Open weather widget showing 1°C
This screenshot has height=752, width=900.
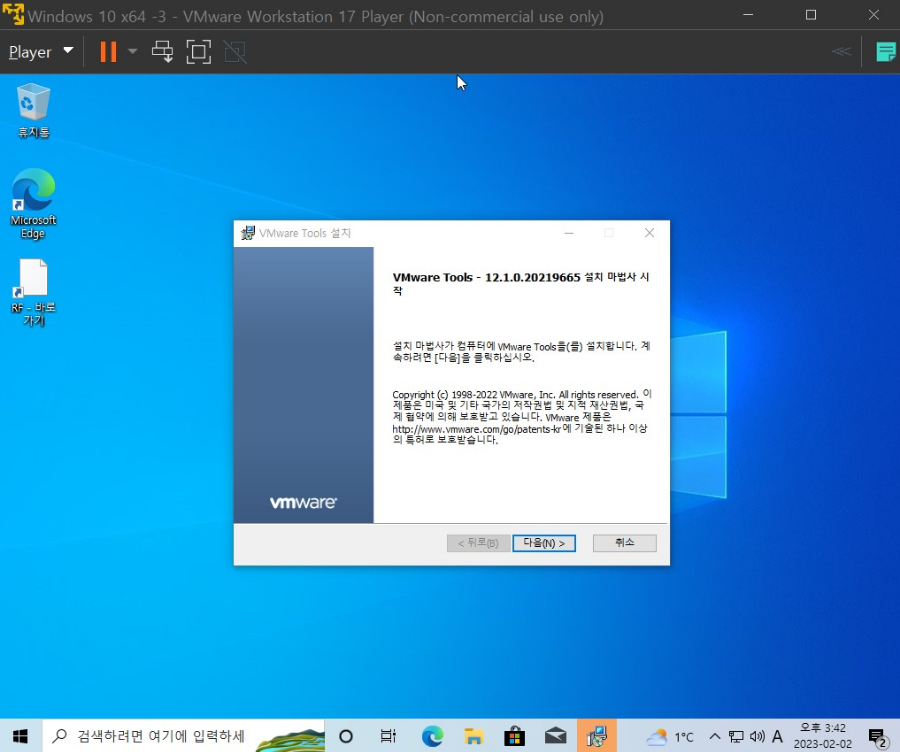point(670,737)
